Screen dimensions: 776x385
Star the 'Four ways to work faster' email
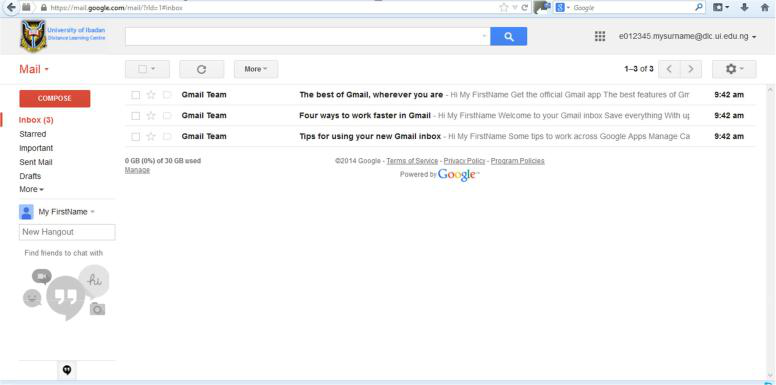tap(151, 116)
